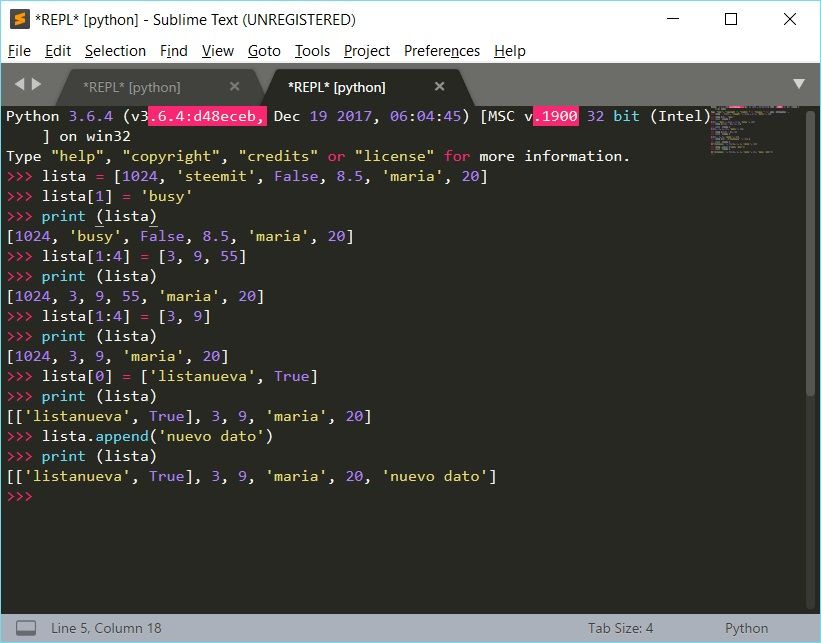The width and height of the screenshot is (821, 643).
Task: Close the inactive *REPL* [python] tab
Action: tap(235, 86)
